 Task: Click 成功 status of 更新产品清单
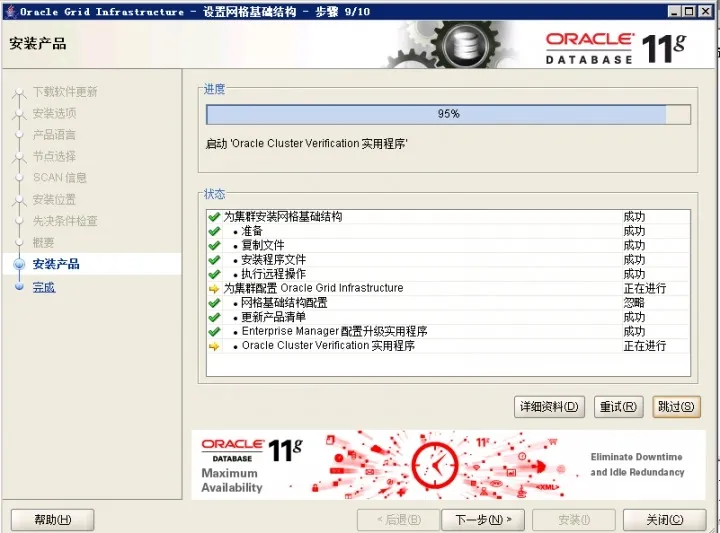tap(634, 317)
